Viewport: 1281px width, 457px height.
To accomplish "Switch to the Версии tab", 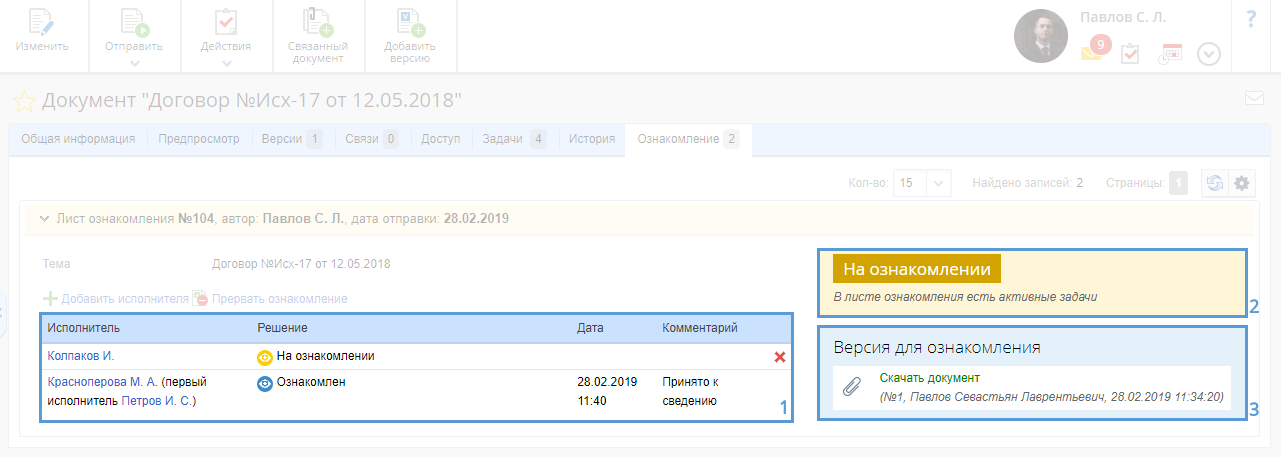I will pos(291,139).
